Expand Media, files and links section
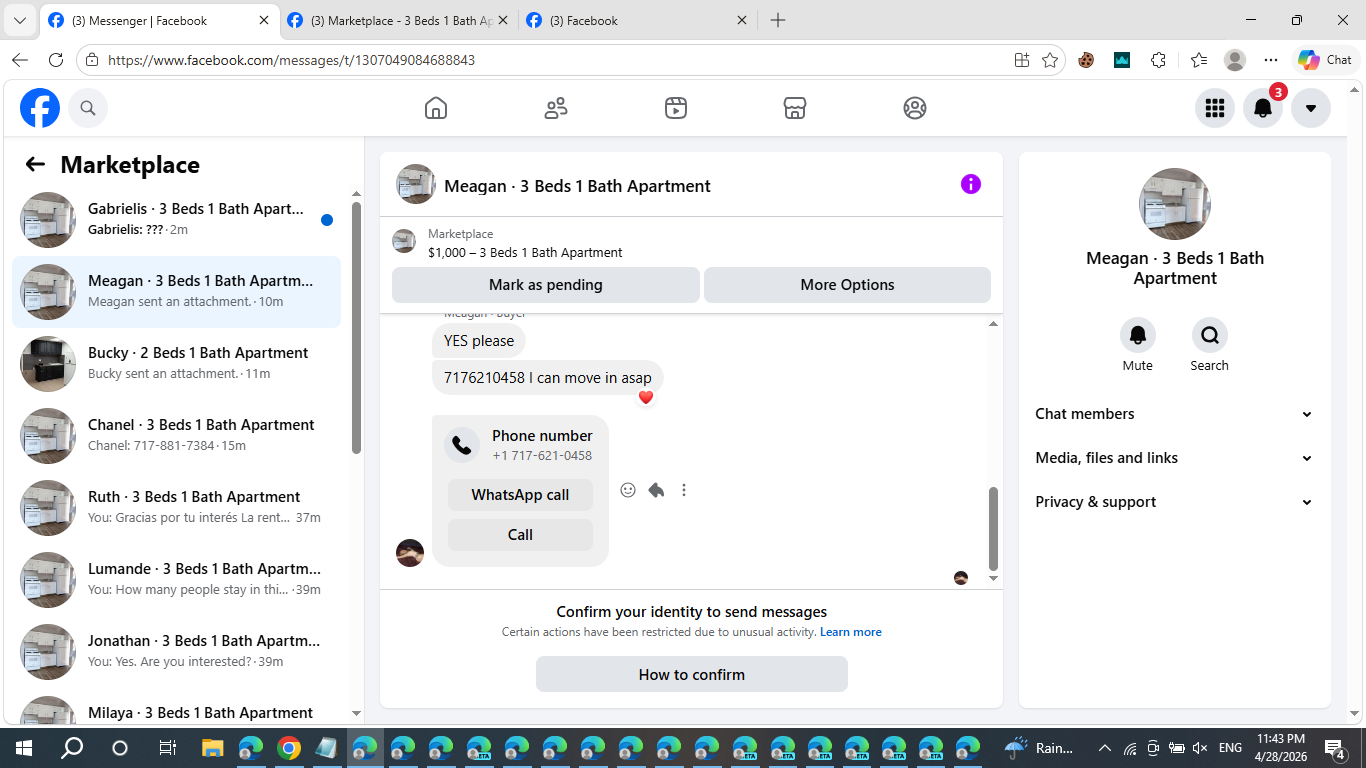 1175,458
